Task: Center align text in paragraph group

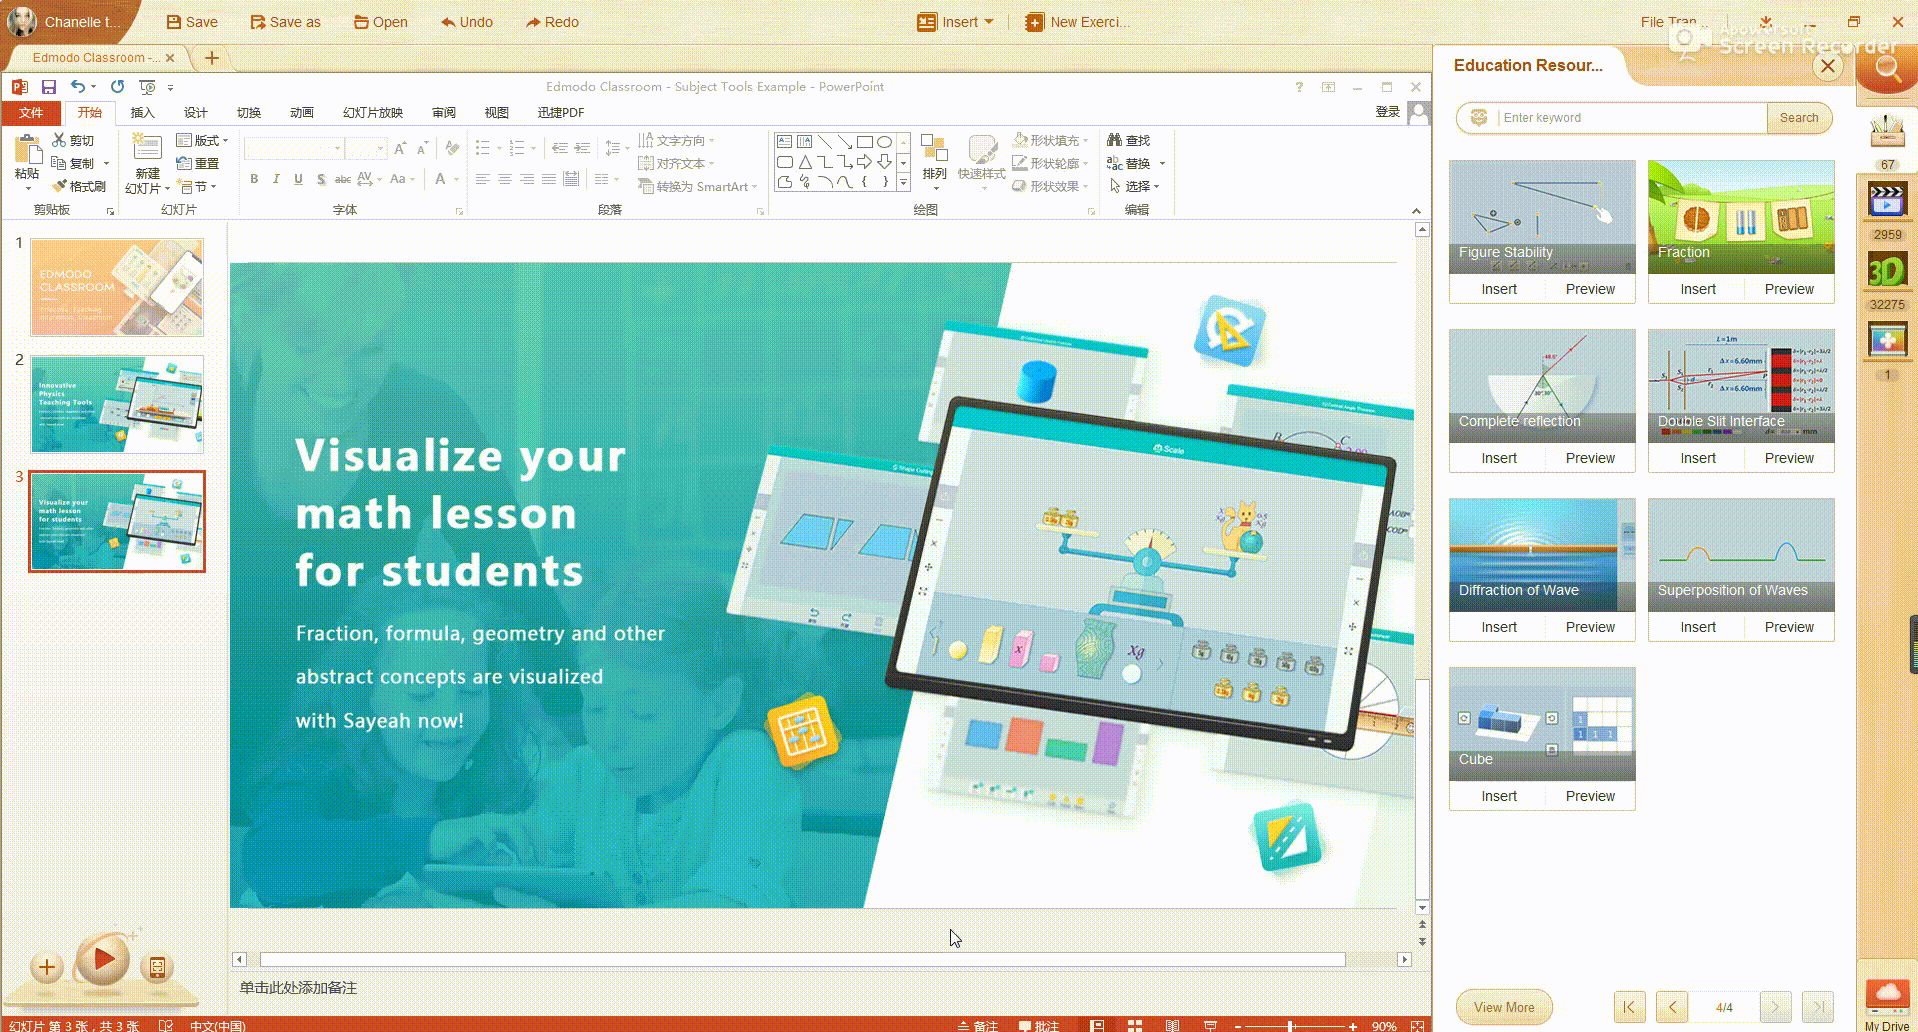Action: click(504, 180)
